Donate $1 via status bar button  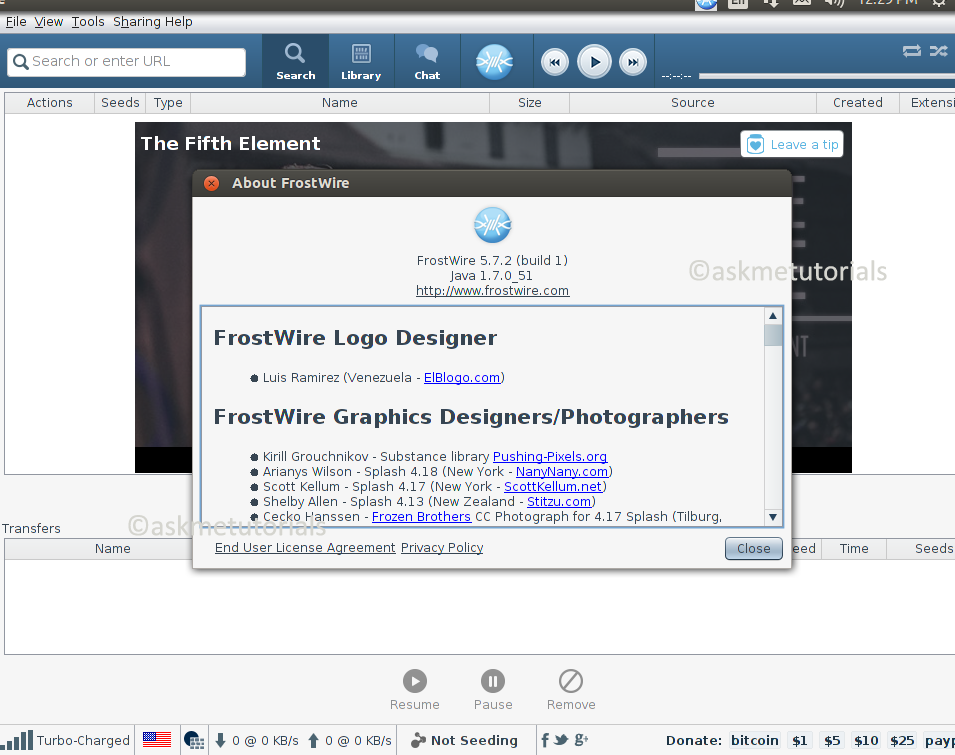point(800,740)
